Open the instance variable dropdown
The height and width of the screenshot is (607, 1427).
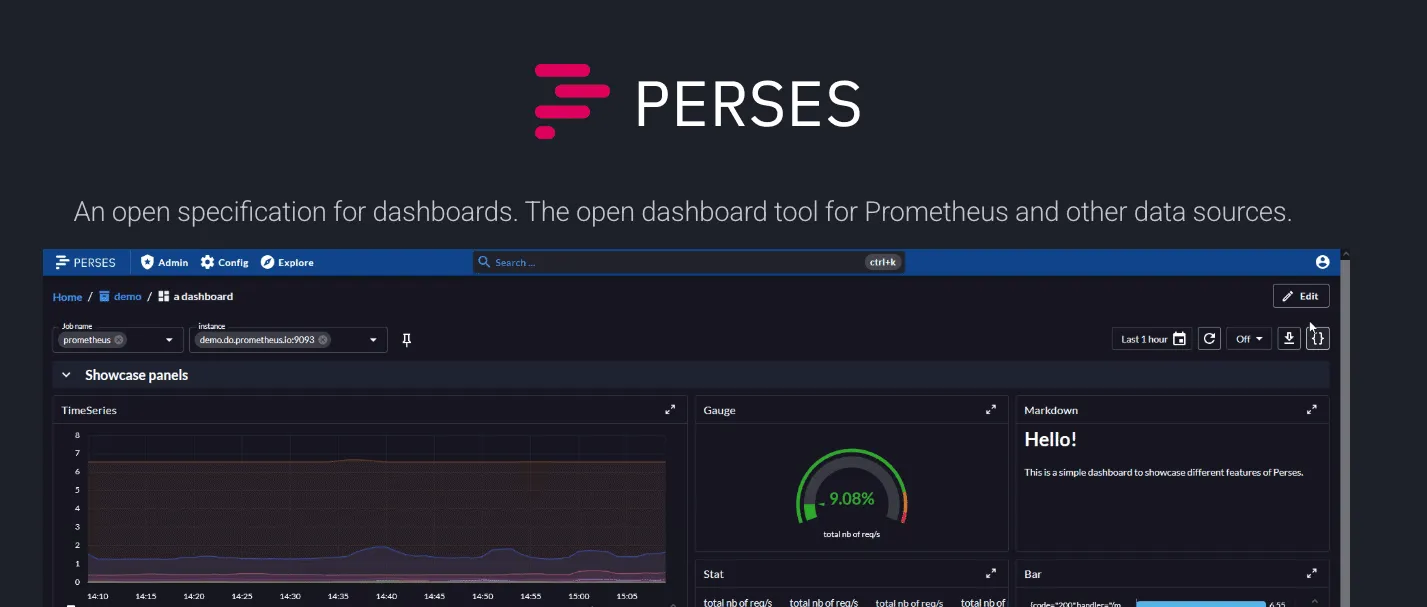373,340
